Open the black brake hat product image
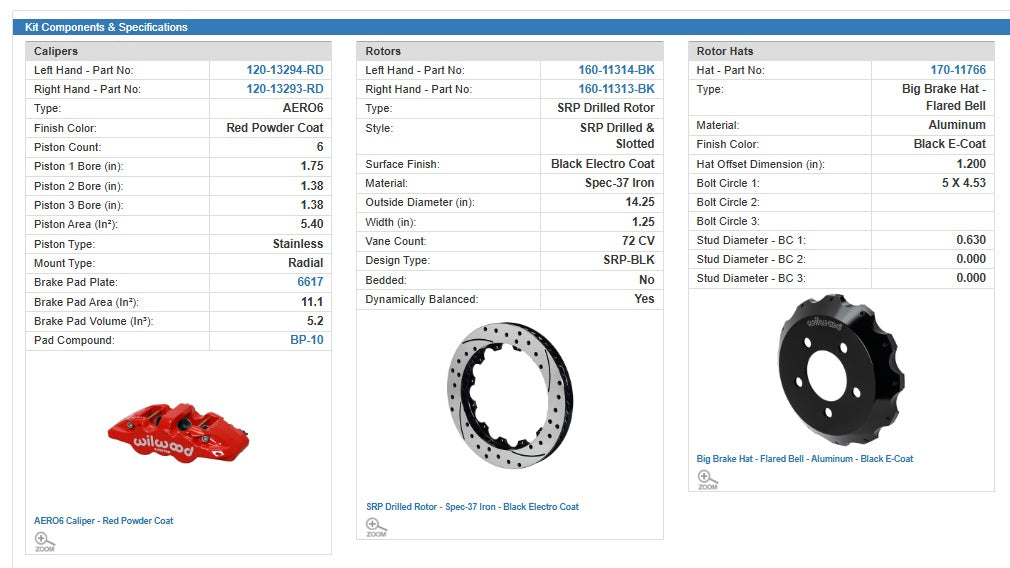1010x568 pixels. click(840, 369)
